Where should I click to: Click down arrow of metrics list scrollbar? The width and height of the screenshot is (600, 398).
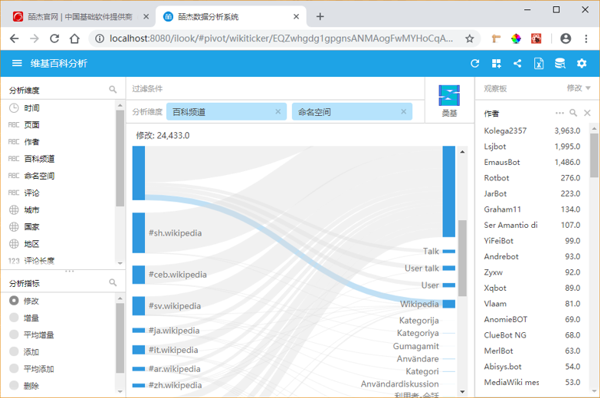click(x=120, y=391)
